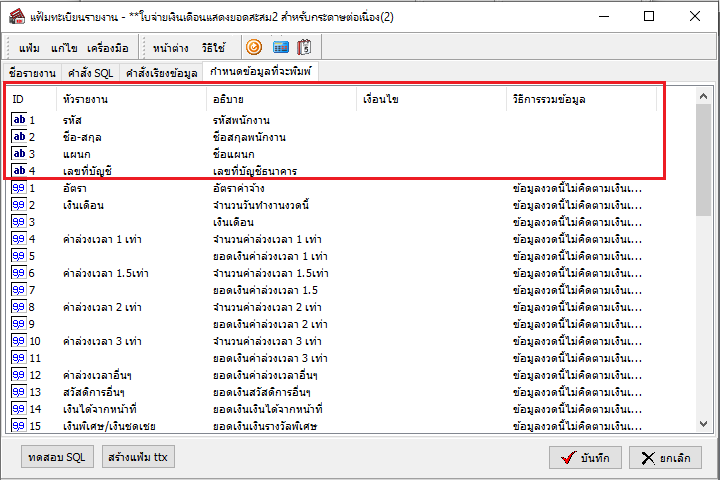Image resolution: width=720 pixels, height=480 pixels.
Task: Click the 99 icon of row ID 3
Action: [19, 222]
